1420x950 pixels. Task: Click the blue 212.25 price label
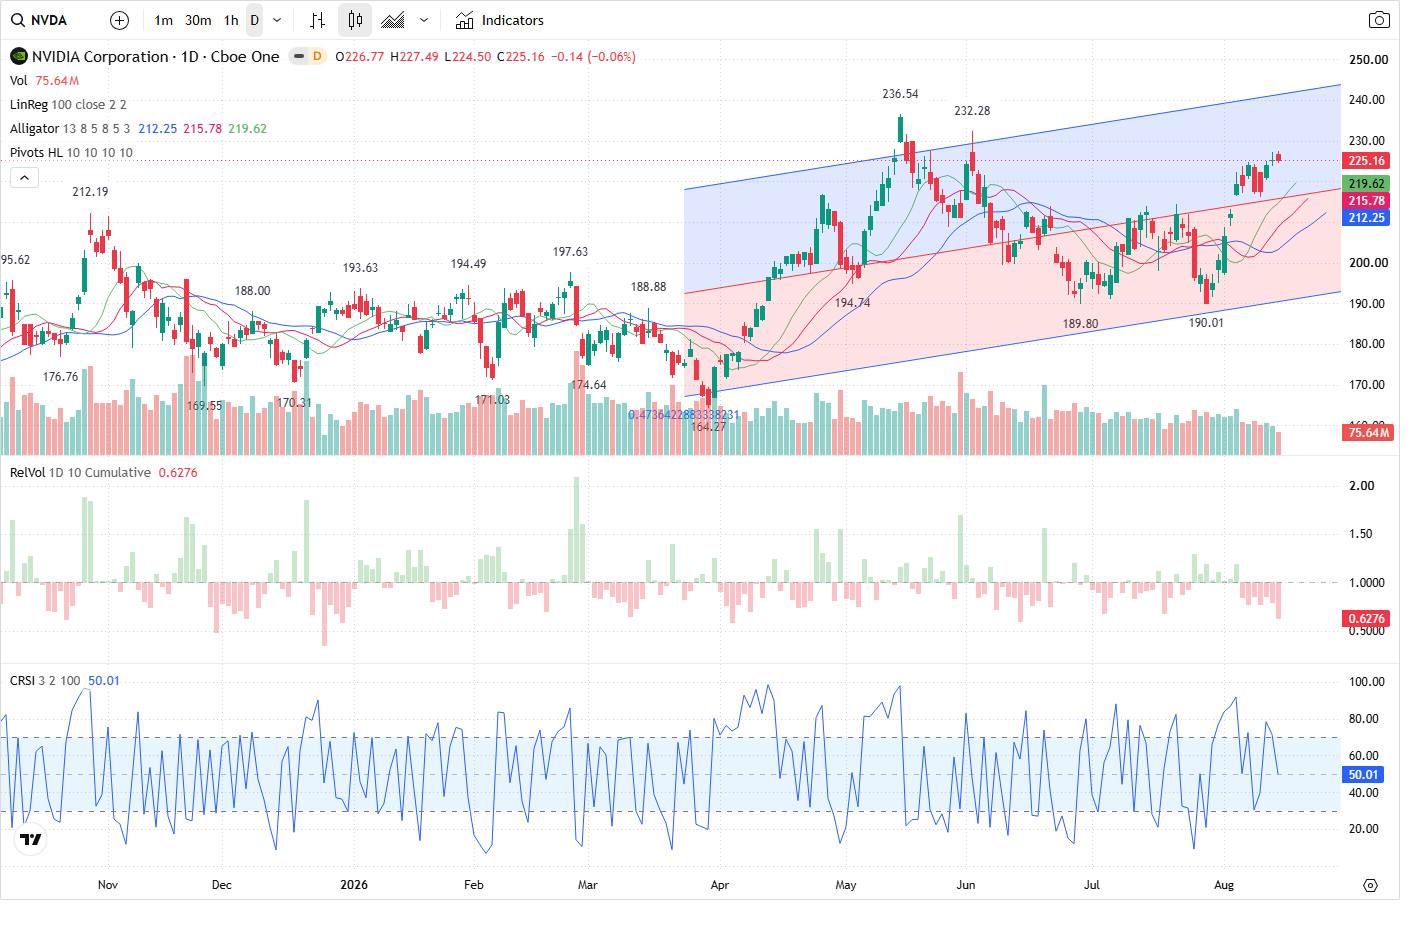(x=1366, y=217)
